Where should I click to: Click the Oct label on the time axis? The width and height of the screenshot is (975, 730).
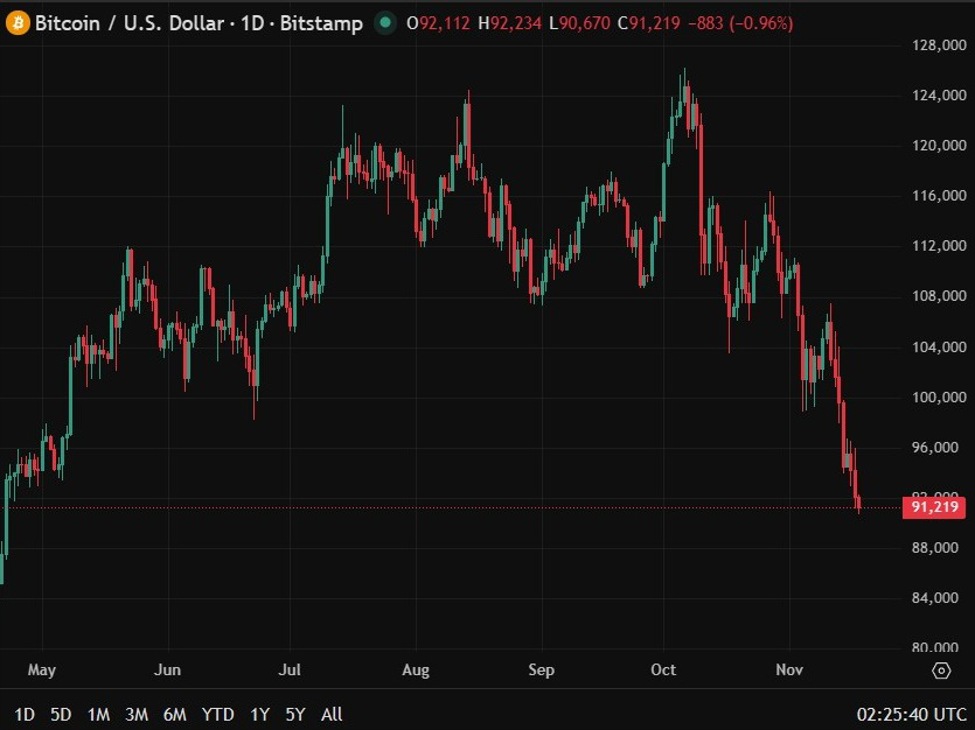pos(663,670)
